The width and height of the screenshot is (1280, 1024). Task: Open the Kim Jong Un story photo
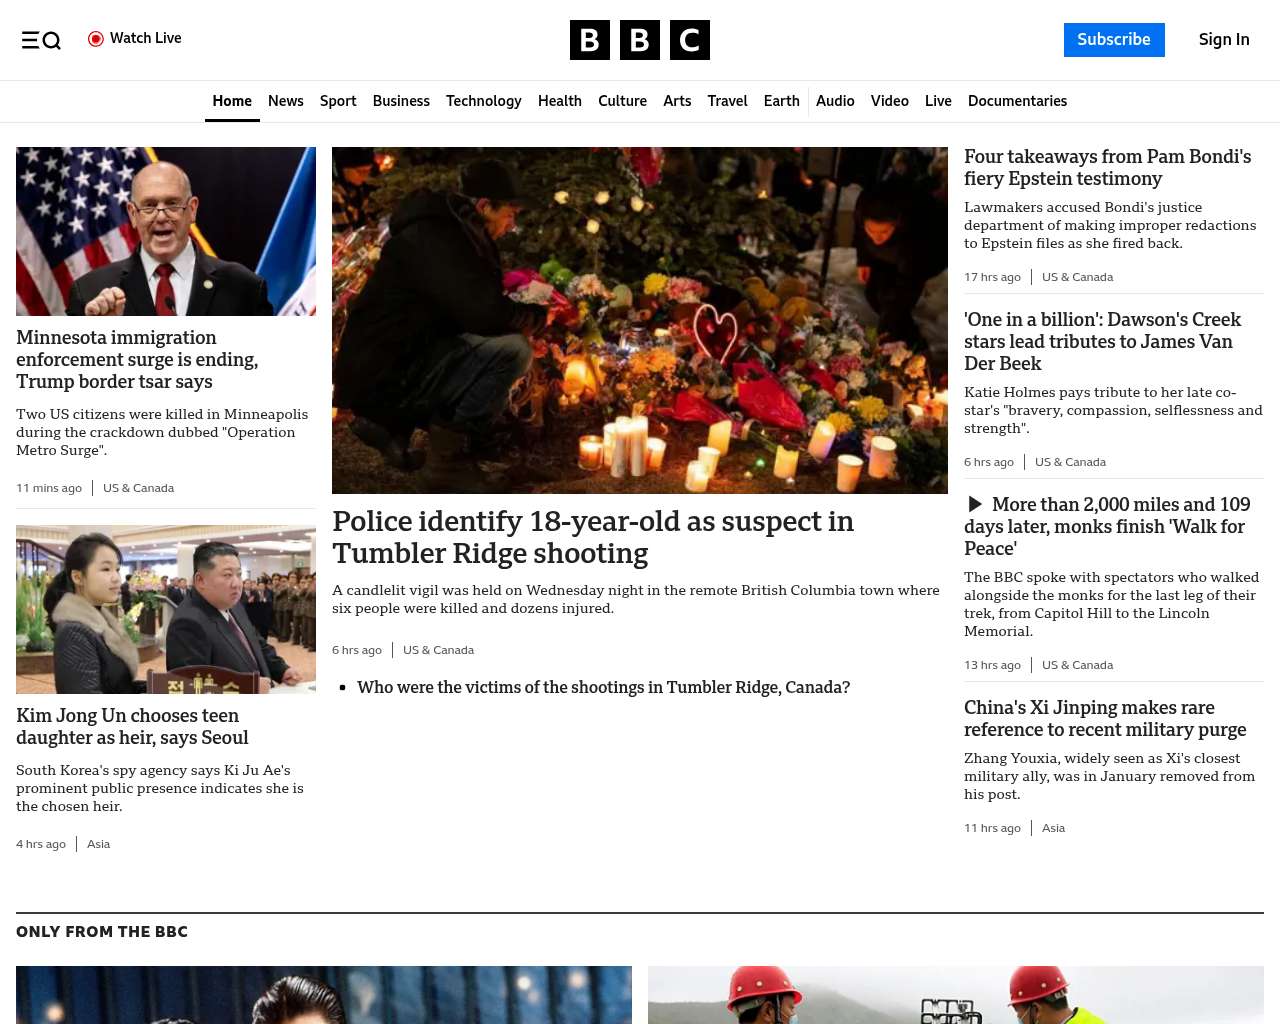click(x=166, y=609)
